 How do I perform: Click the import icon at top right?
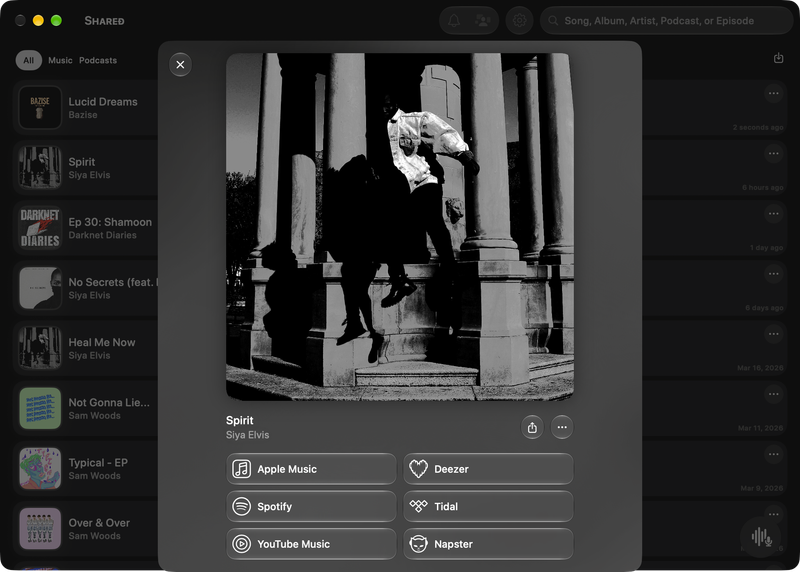coord(778,58)
